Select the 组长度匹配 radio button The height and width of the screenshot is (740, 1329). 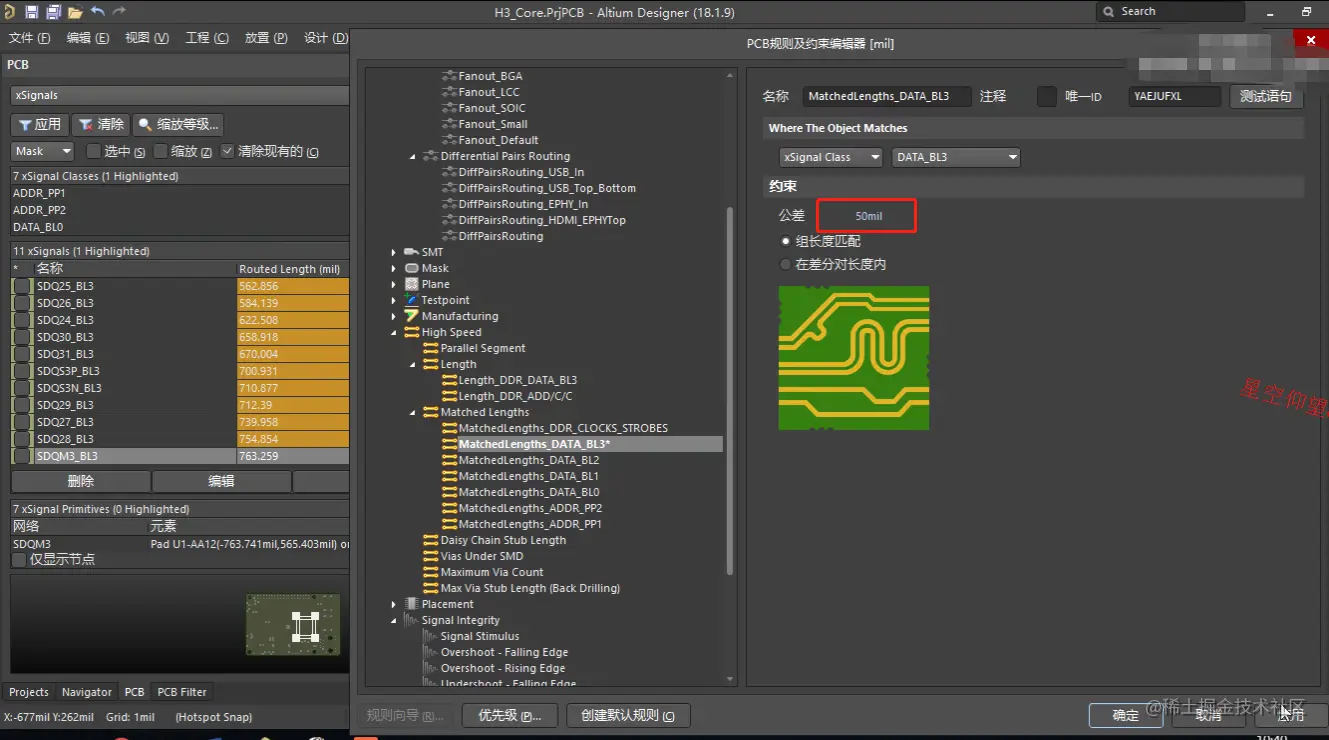click(786, 241)
